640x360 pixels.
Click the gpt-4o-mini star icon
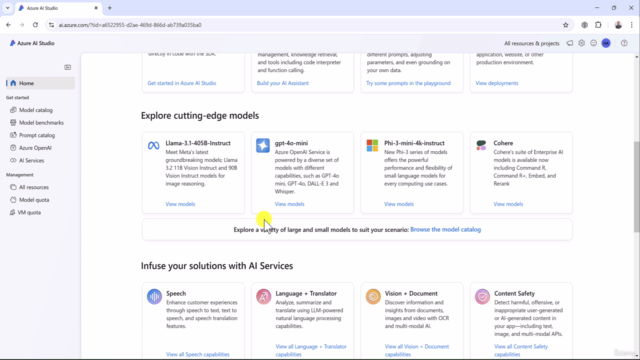coord(263,145)
